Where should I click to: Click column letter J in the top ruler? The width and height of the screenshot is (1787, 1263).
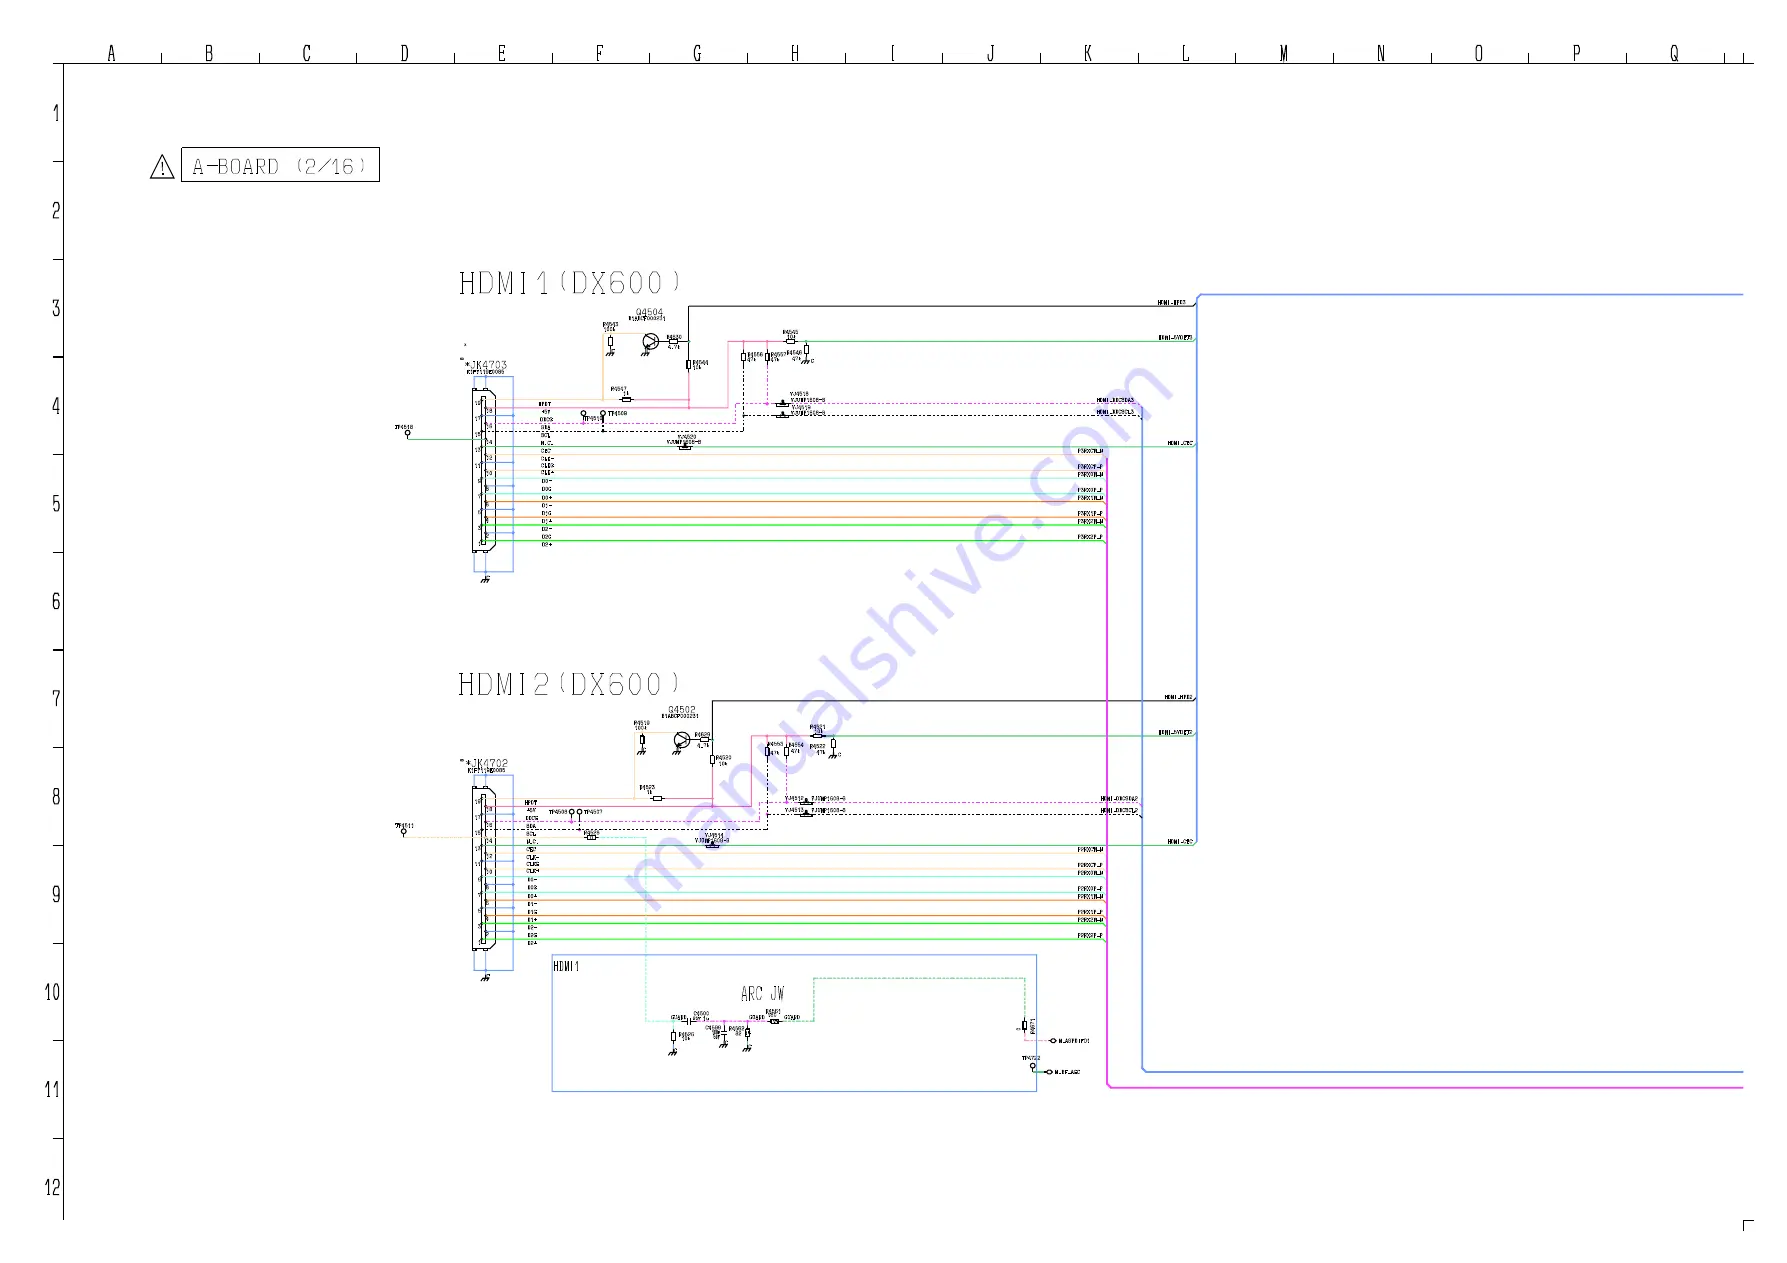click(990, 53)
